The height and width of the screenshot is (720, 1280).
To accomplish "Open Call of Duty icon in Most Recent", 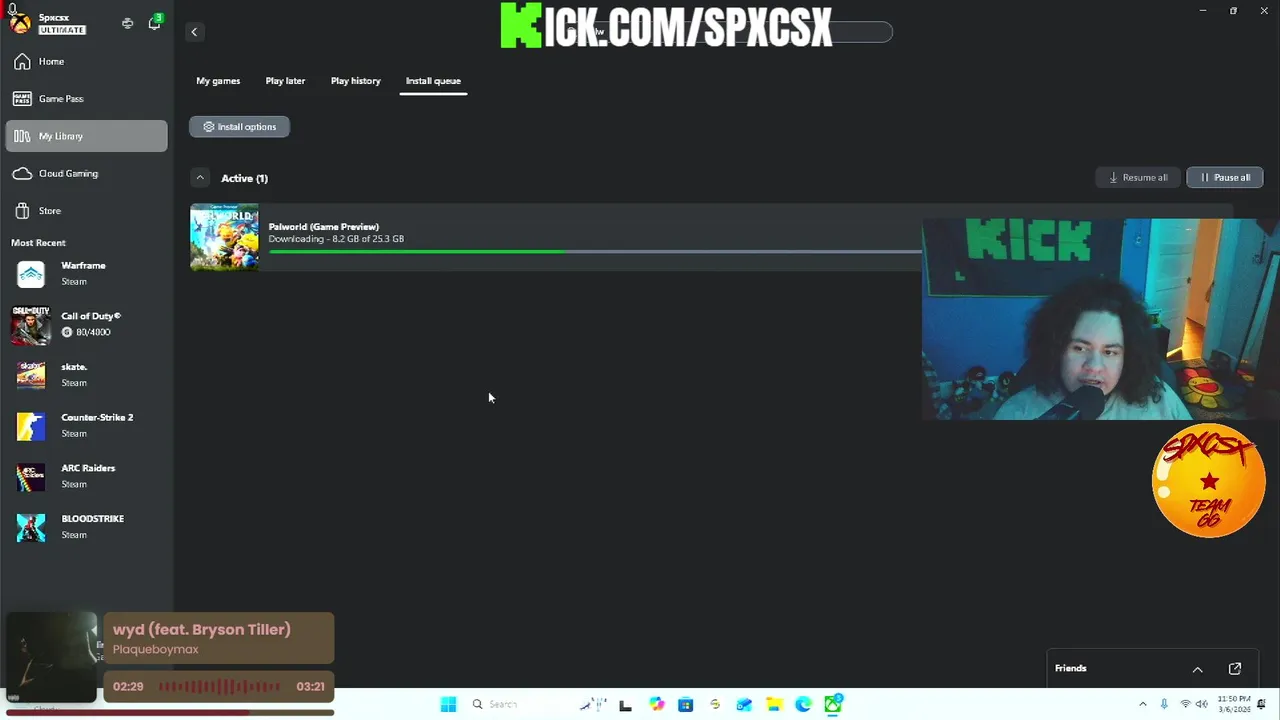I will [x=31, y=324].
